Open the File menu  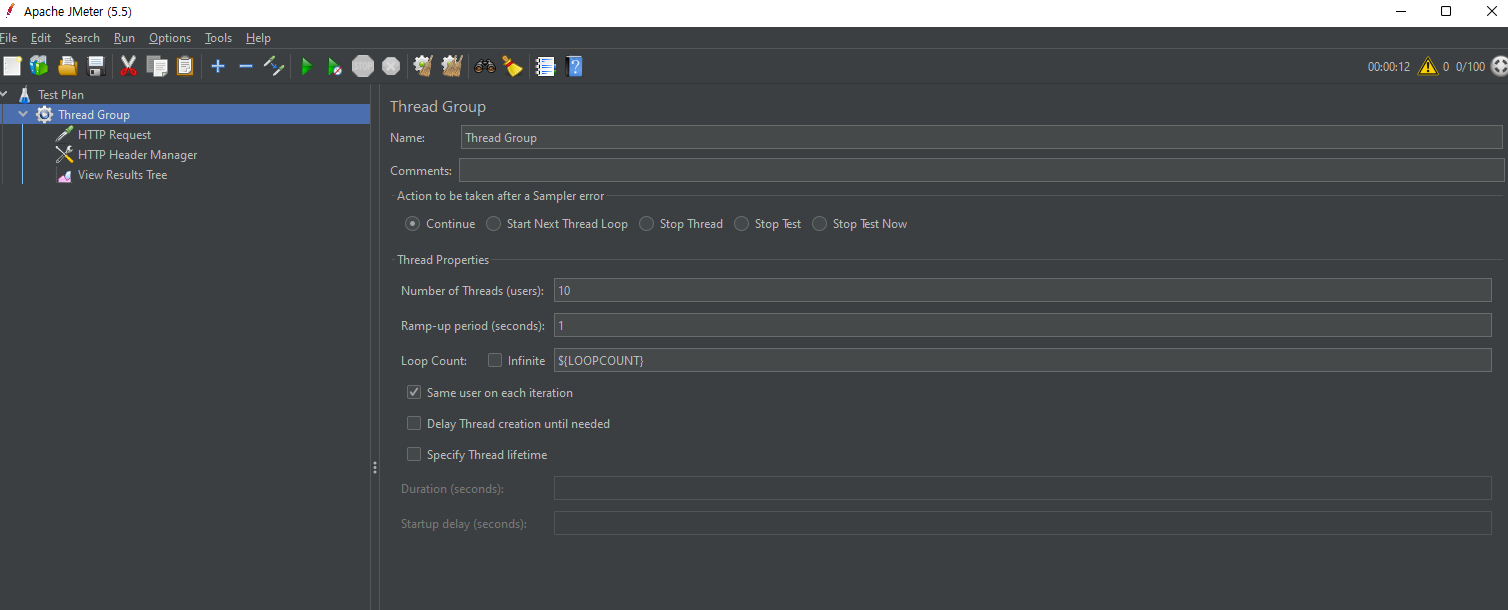pyautogui.click(x=8, y=38)
